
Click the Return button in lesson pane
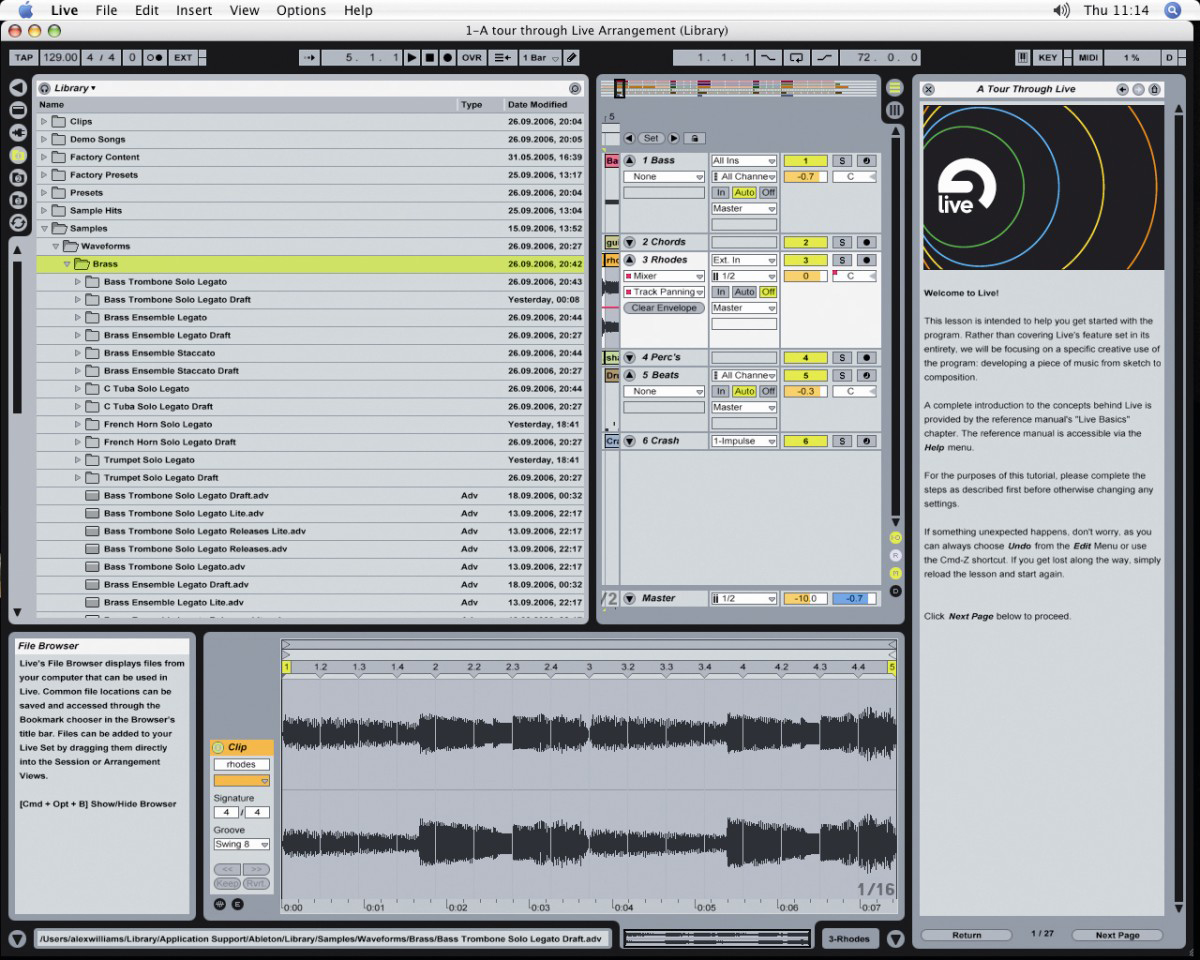click(966, 935)
